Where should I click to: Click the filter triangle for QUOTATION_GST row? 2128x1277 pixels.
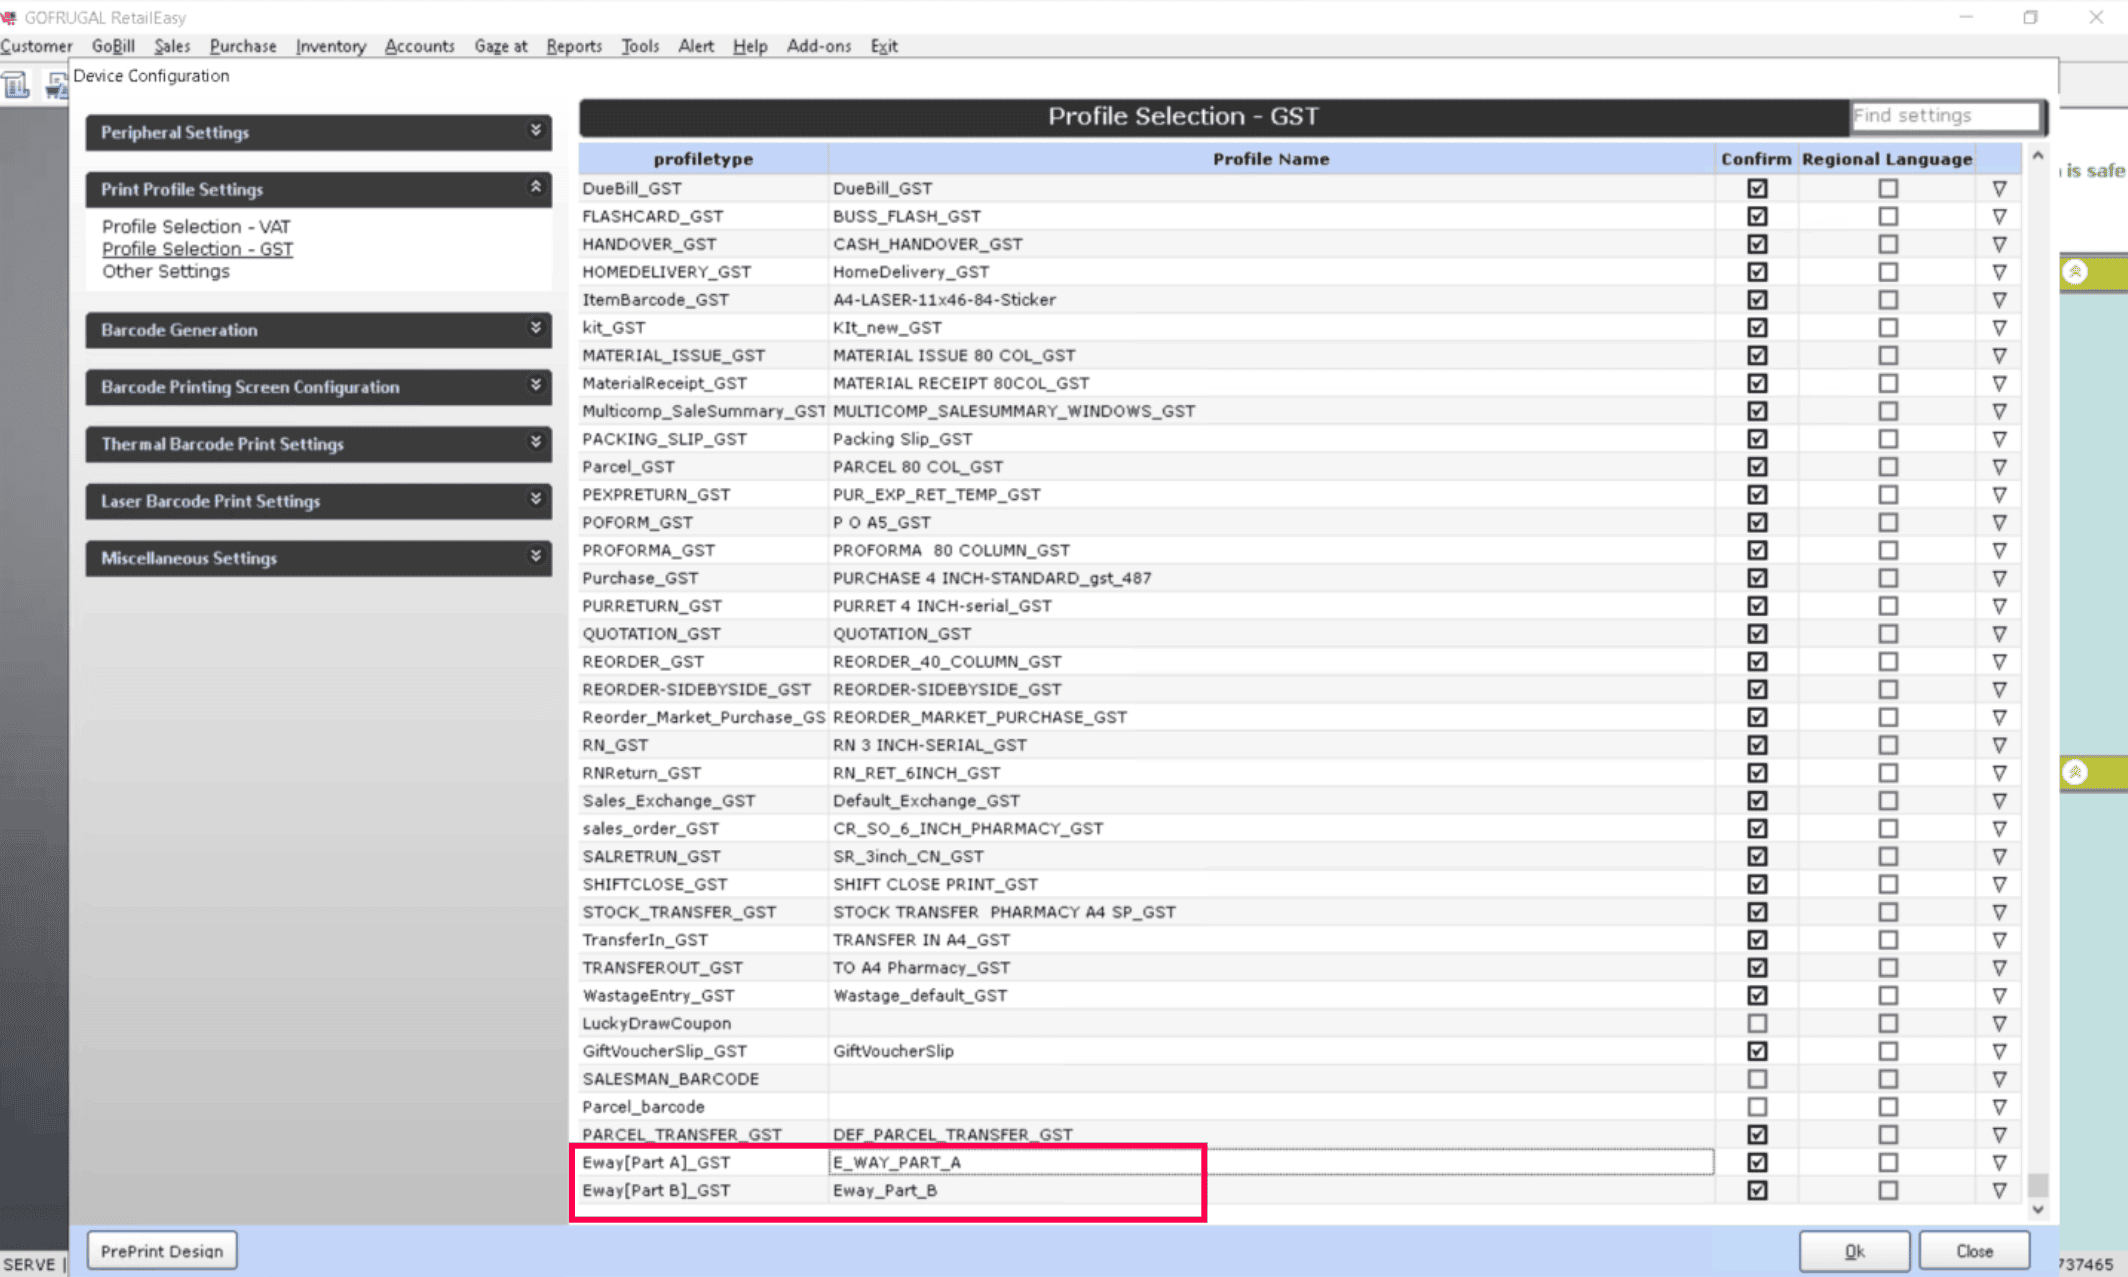click(1999, 634)
